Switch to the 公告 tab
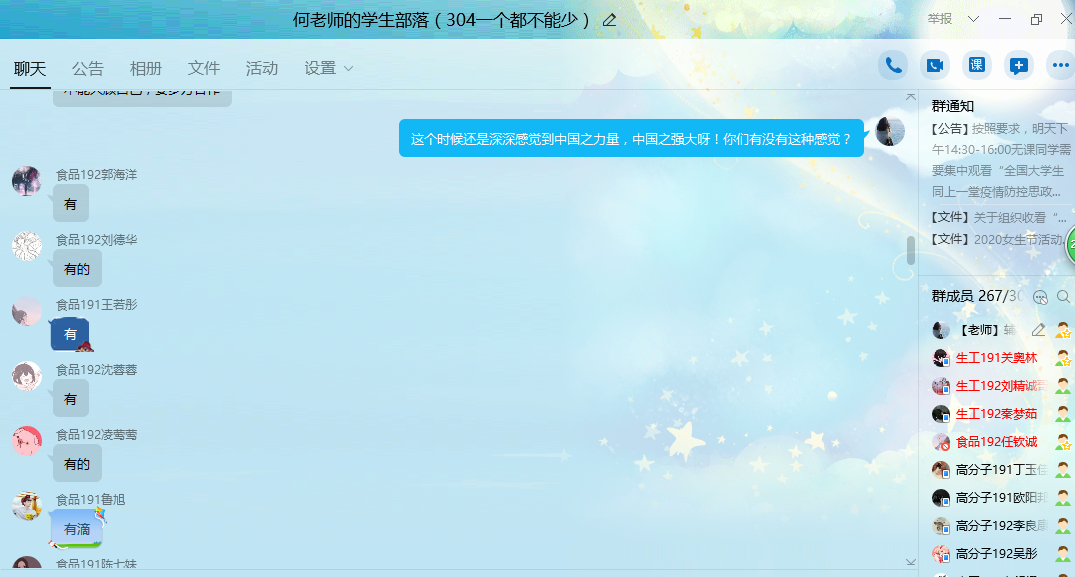Image resolution: width=1075 pixels, height=577 pixels. tap(88, 69)
